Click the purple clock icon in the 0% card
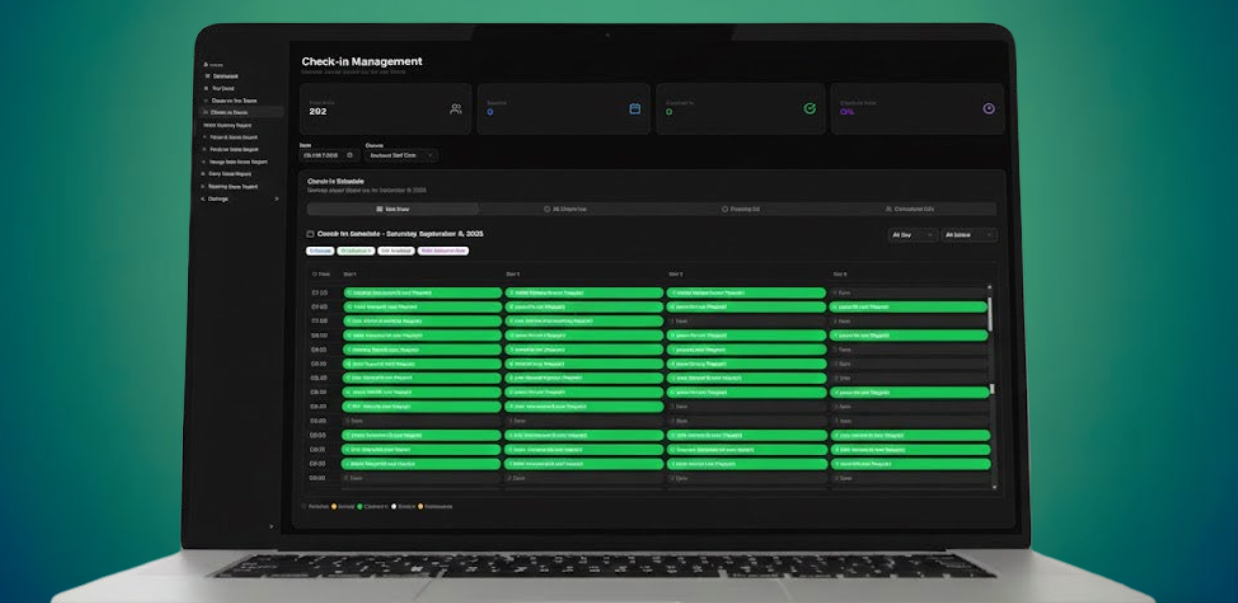 (988, 109)
